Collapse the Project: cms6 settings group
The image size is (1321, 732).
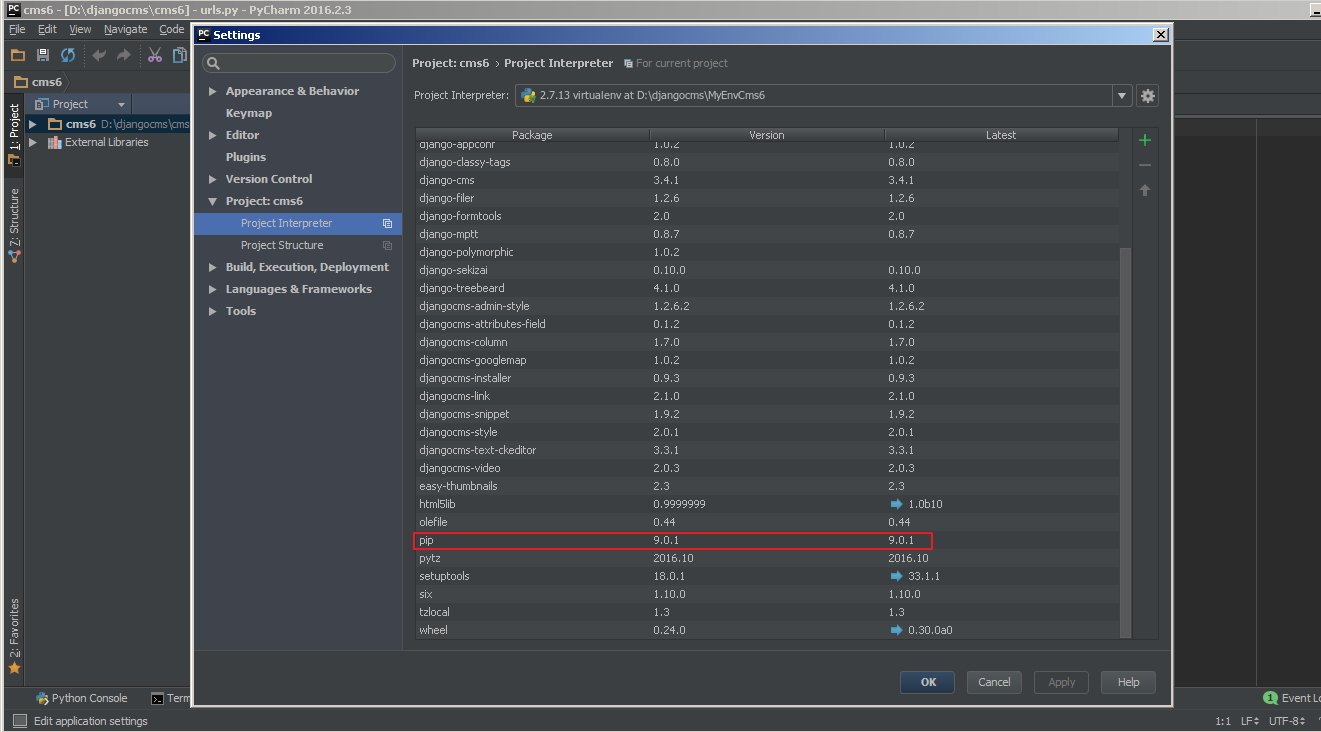212,201
